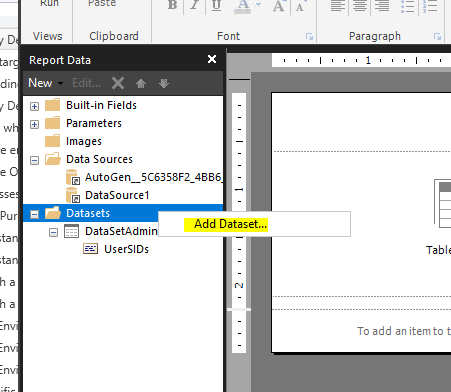The height and width of the screenshot is (392, 451).
Task: Increase font size with large A
Action: 279,6
